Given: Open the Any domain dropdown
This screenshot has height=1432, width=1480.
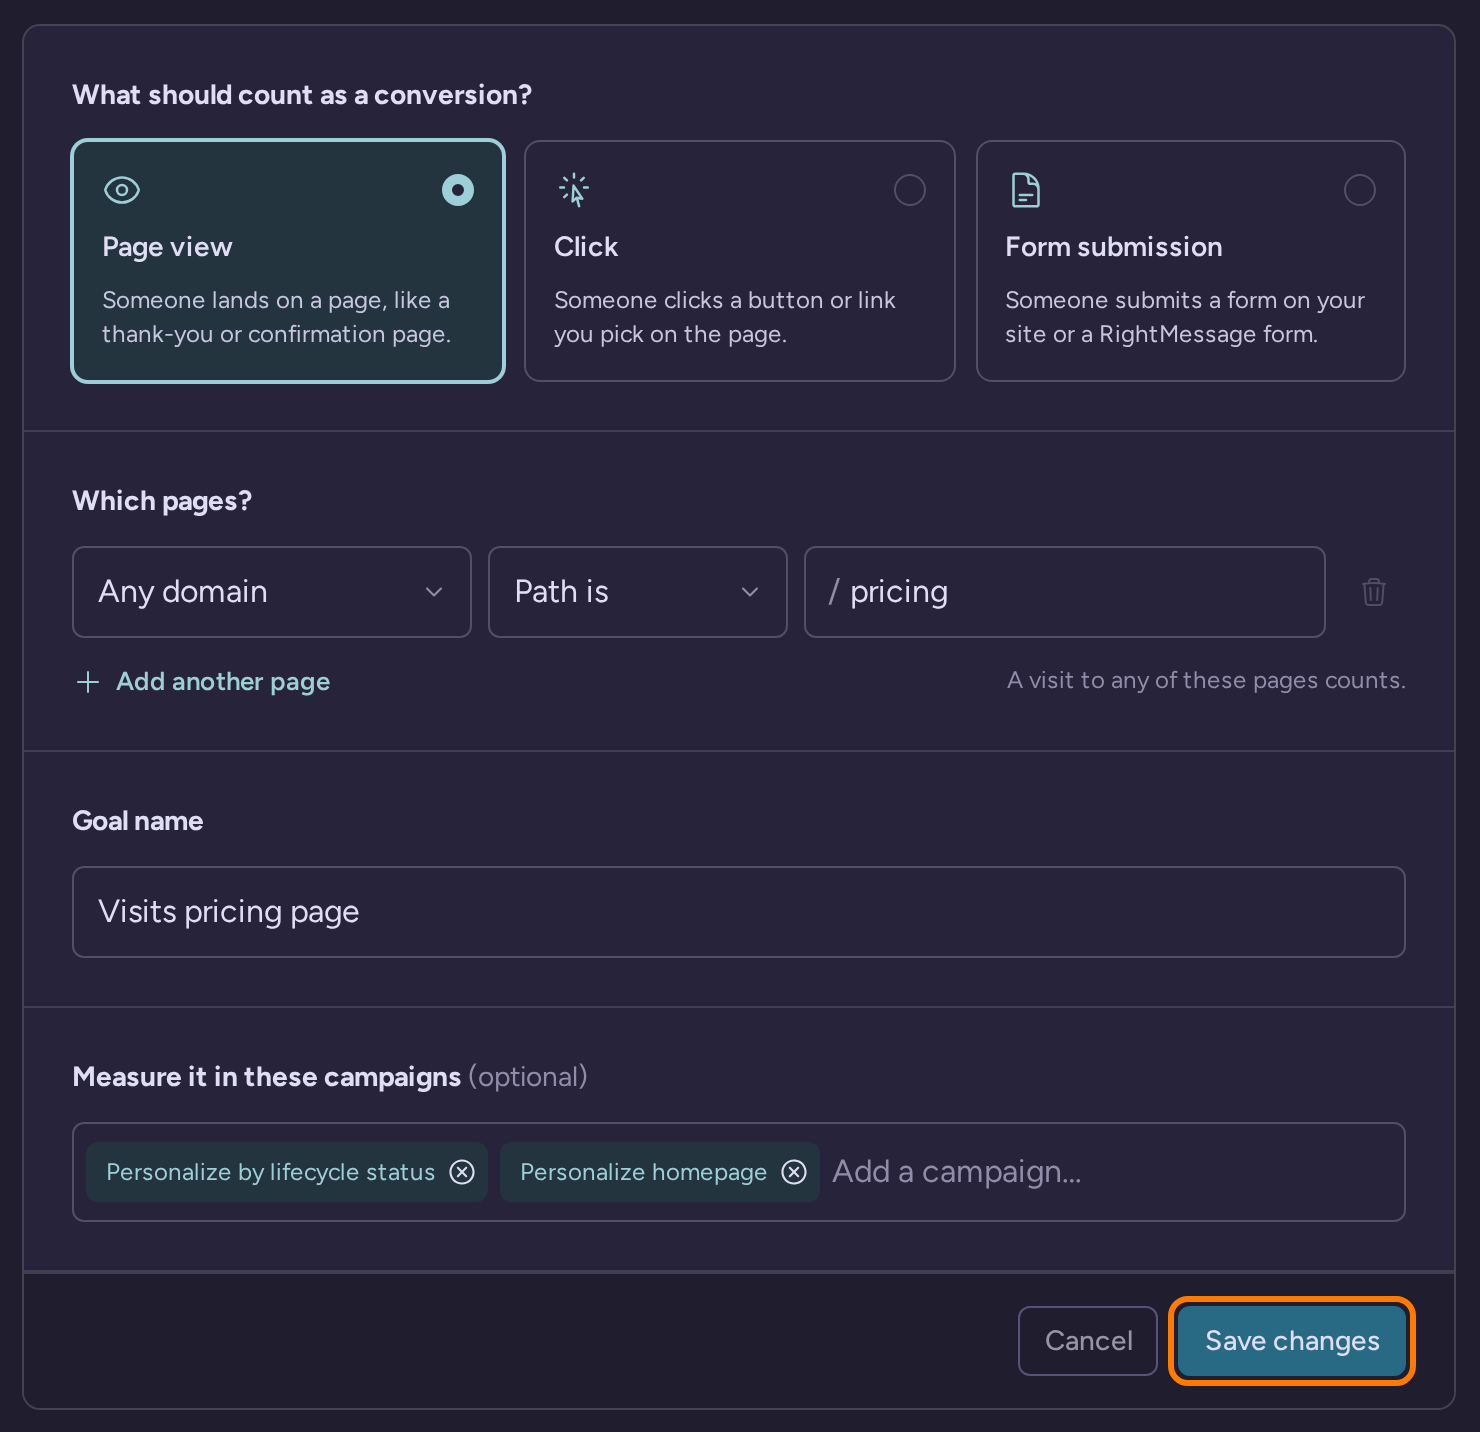Looking at the screenshot, I should (x=272, y=592).
